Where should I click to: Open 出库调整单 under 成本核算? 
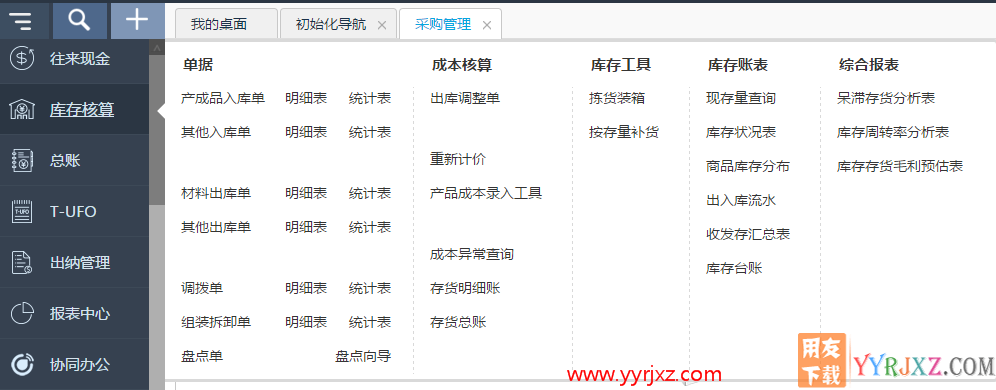465,98
